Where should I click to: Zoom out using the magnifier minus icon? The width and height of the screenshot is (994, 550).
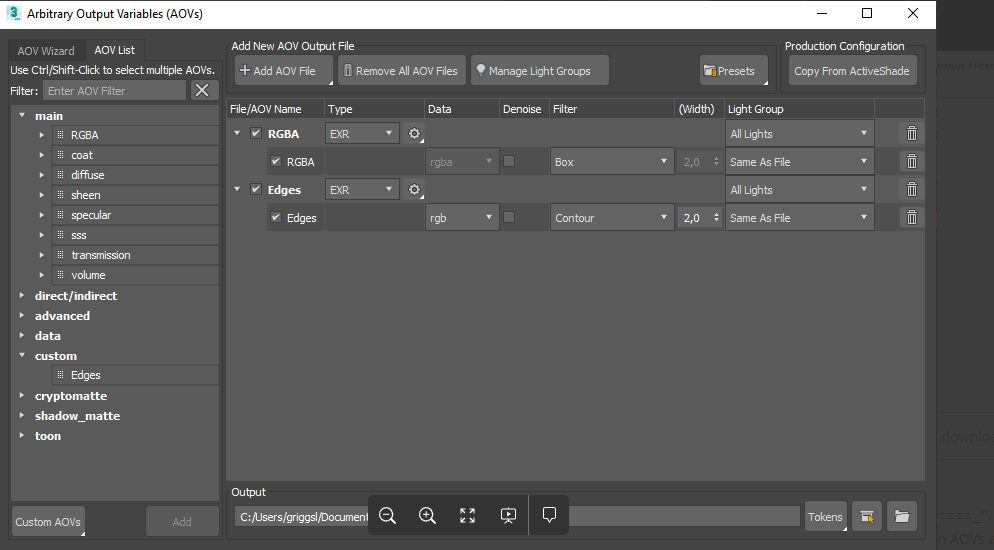point(387,515)
